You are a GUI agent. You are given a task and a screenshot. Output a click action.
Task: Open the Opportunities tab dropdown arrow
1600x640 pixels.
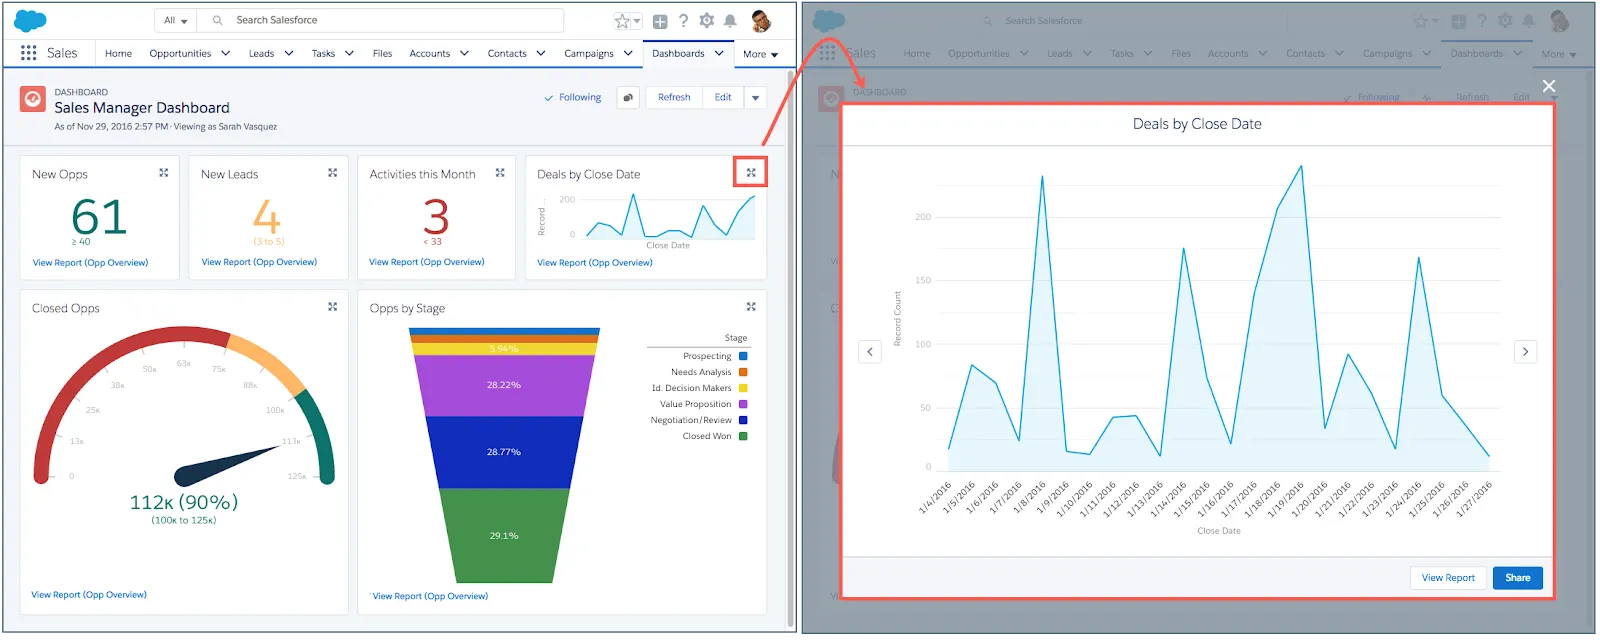click(226, 53)
